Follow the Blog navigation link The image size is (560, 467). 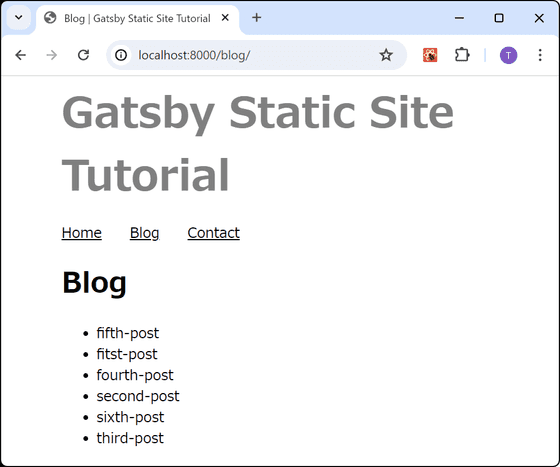pos(145,233)
